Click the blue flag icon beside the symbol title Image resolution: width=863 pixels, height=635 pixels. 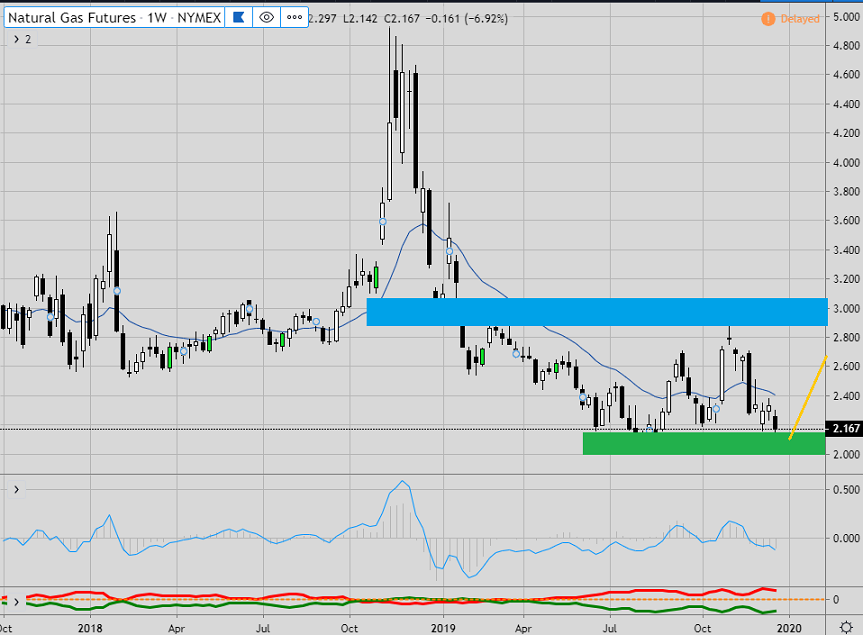(x=239, y=18)
